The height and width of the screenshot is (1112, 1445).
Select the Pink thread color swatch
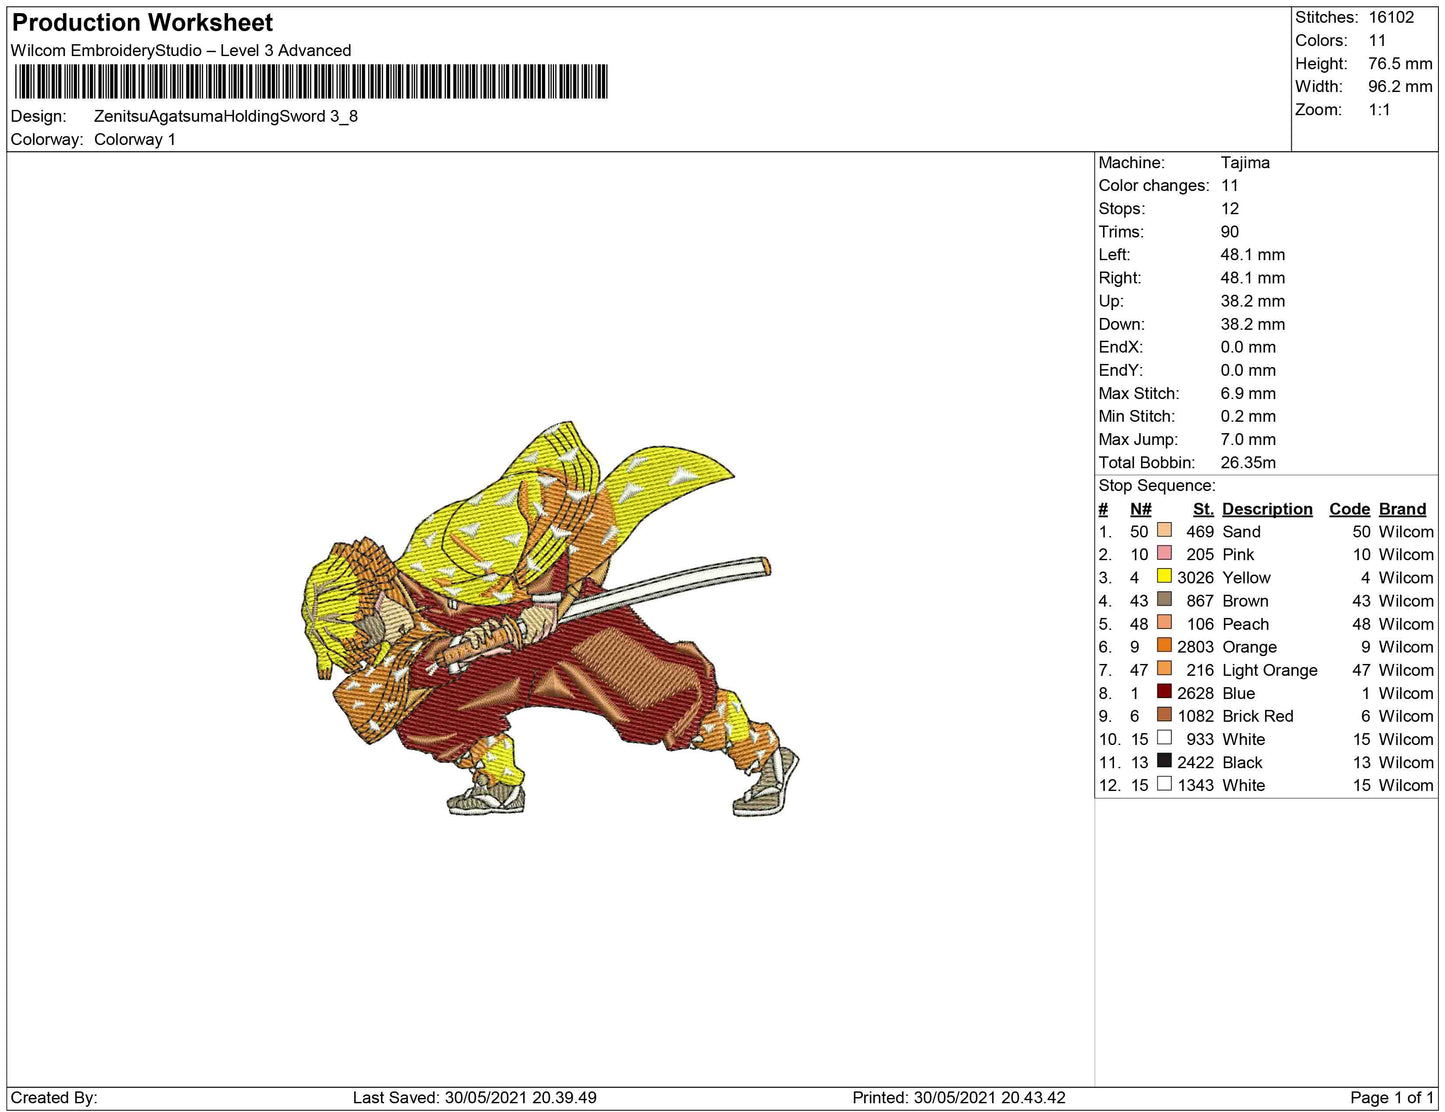pos(1164,553)
